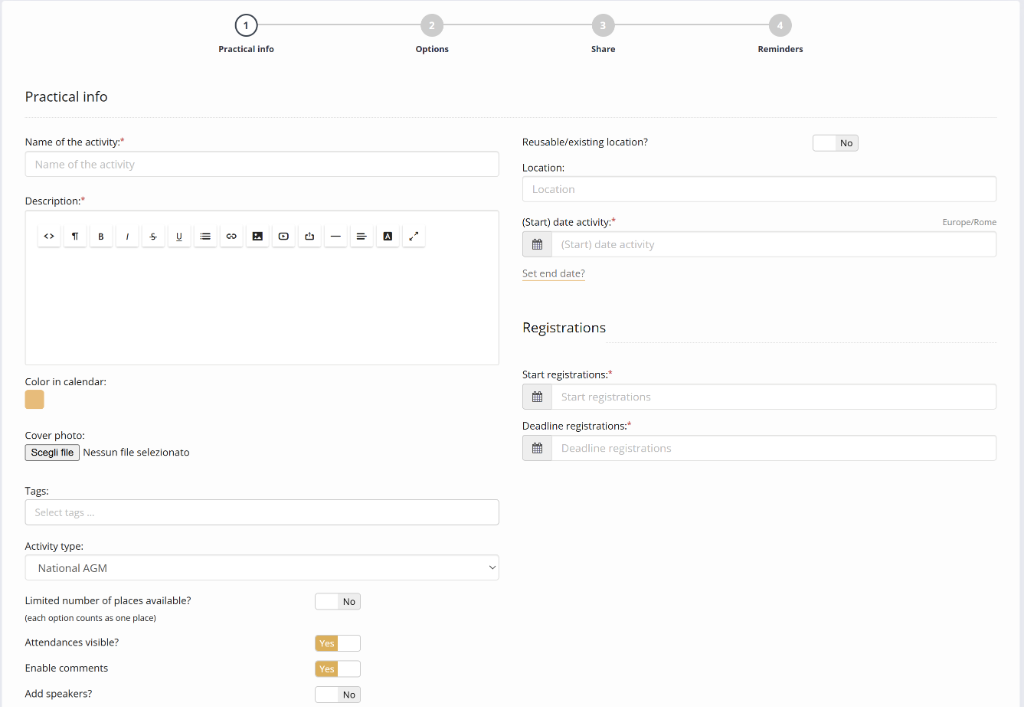Turn on Reusable/existing location toggle
This screenshot has height=707, width=1024.
click(x=835, y=143)
